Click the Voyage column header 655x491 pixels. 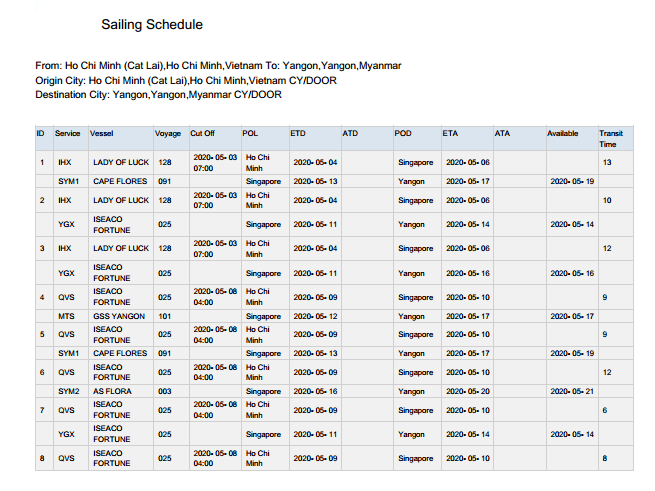pos(168,133)
